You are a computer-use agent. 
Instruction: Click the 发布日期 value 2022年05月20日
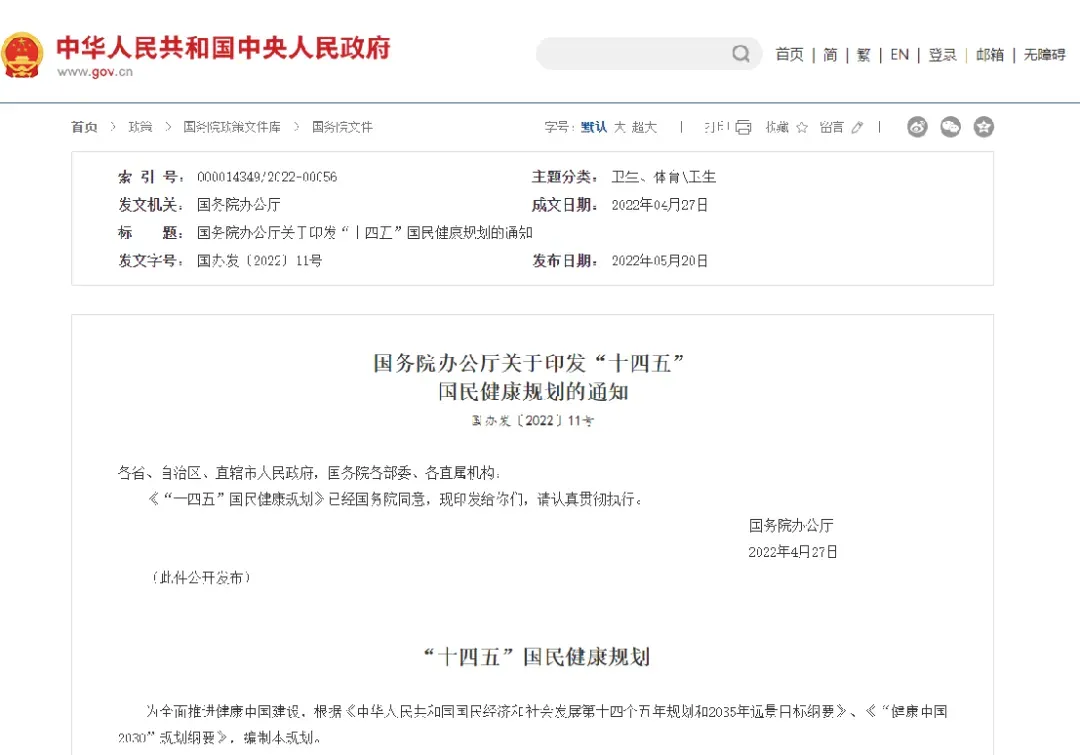click(660, 261)
